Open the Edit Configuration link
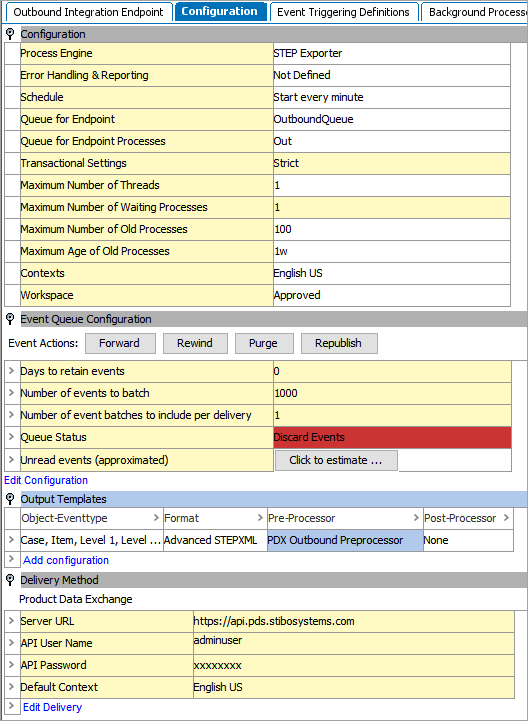This screenshot has height=721, width=528. point(46,481)
